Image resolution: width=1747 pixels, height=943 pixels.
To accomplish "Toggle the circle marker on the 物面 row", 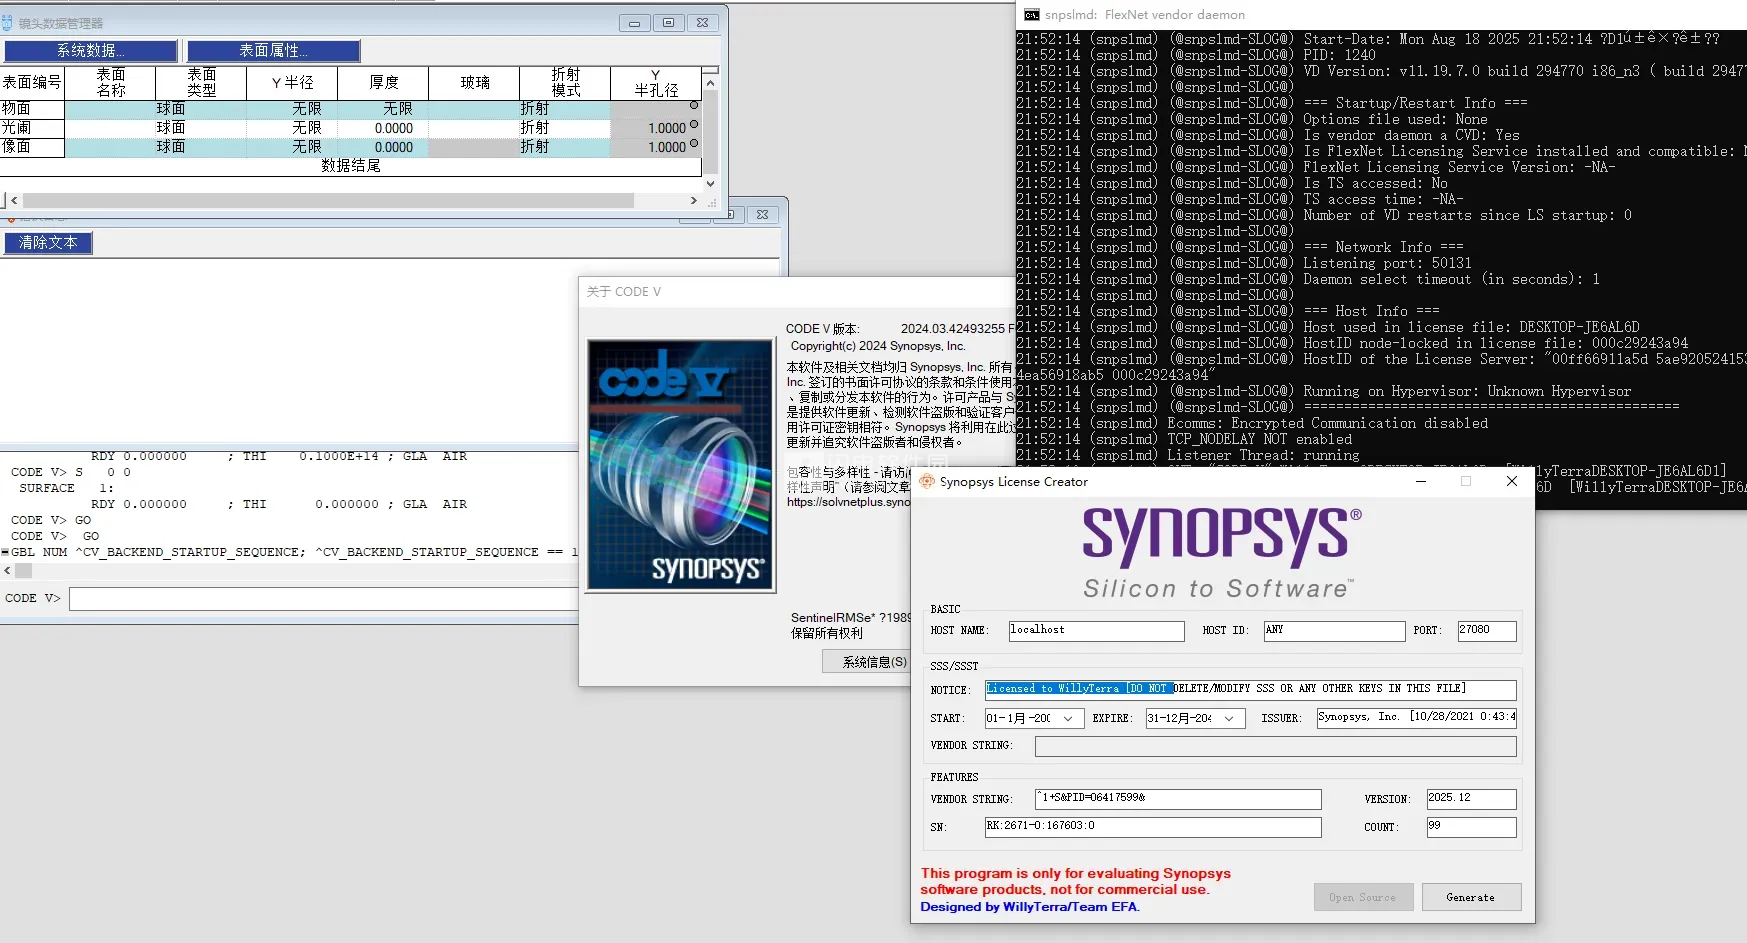I will (x=694, y=106).
